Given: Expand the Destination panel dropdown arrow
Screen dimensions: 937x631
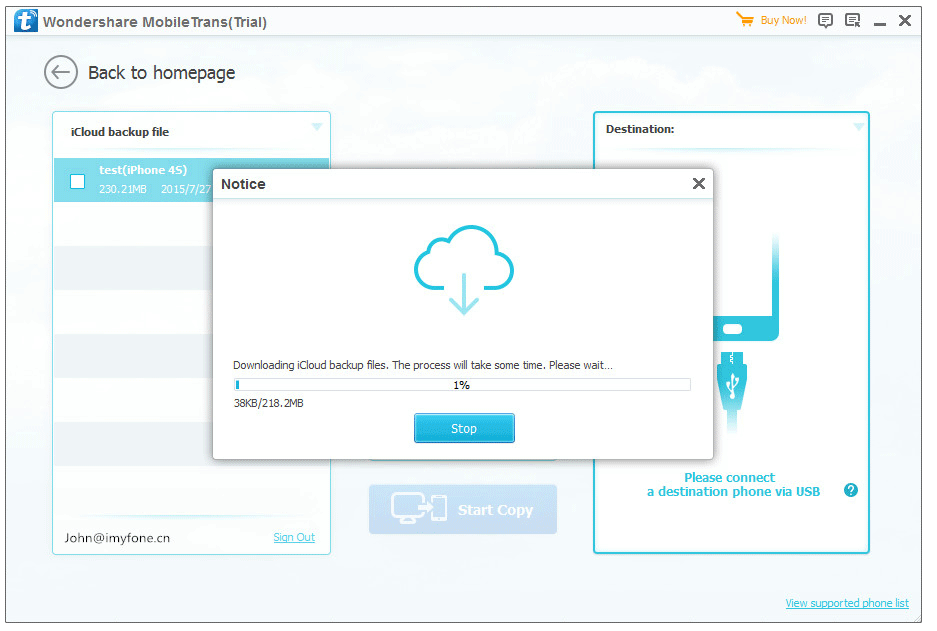Looking at the screenshot, I should [858, 127].
